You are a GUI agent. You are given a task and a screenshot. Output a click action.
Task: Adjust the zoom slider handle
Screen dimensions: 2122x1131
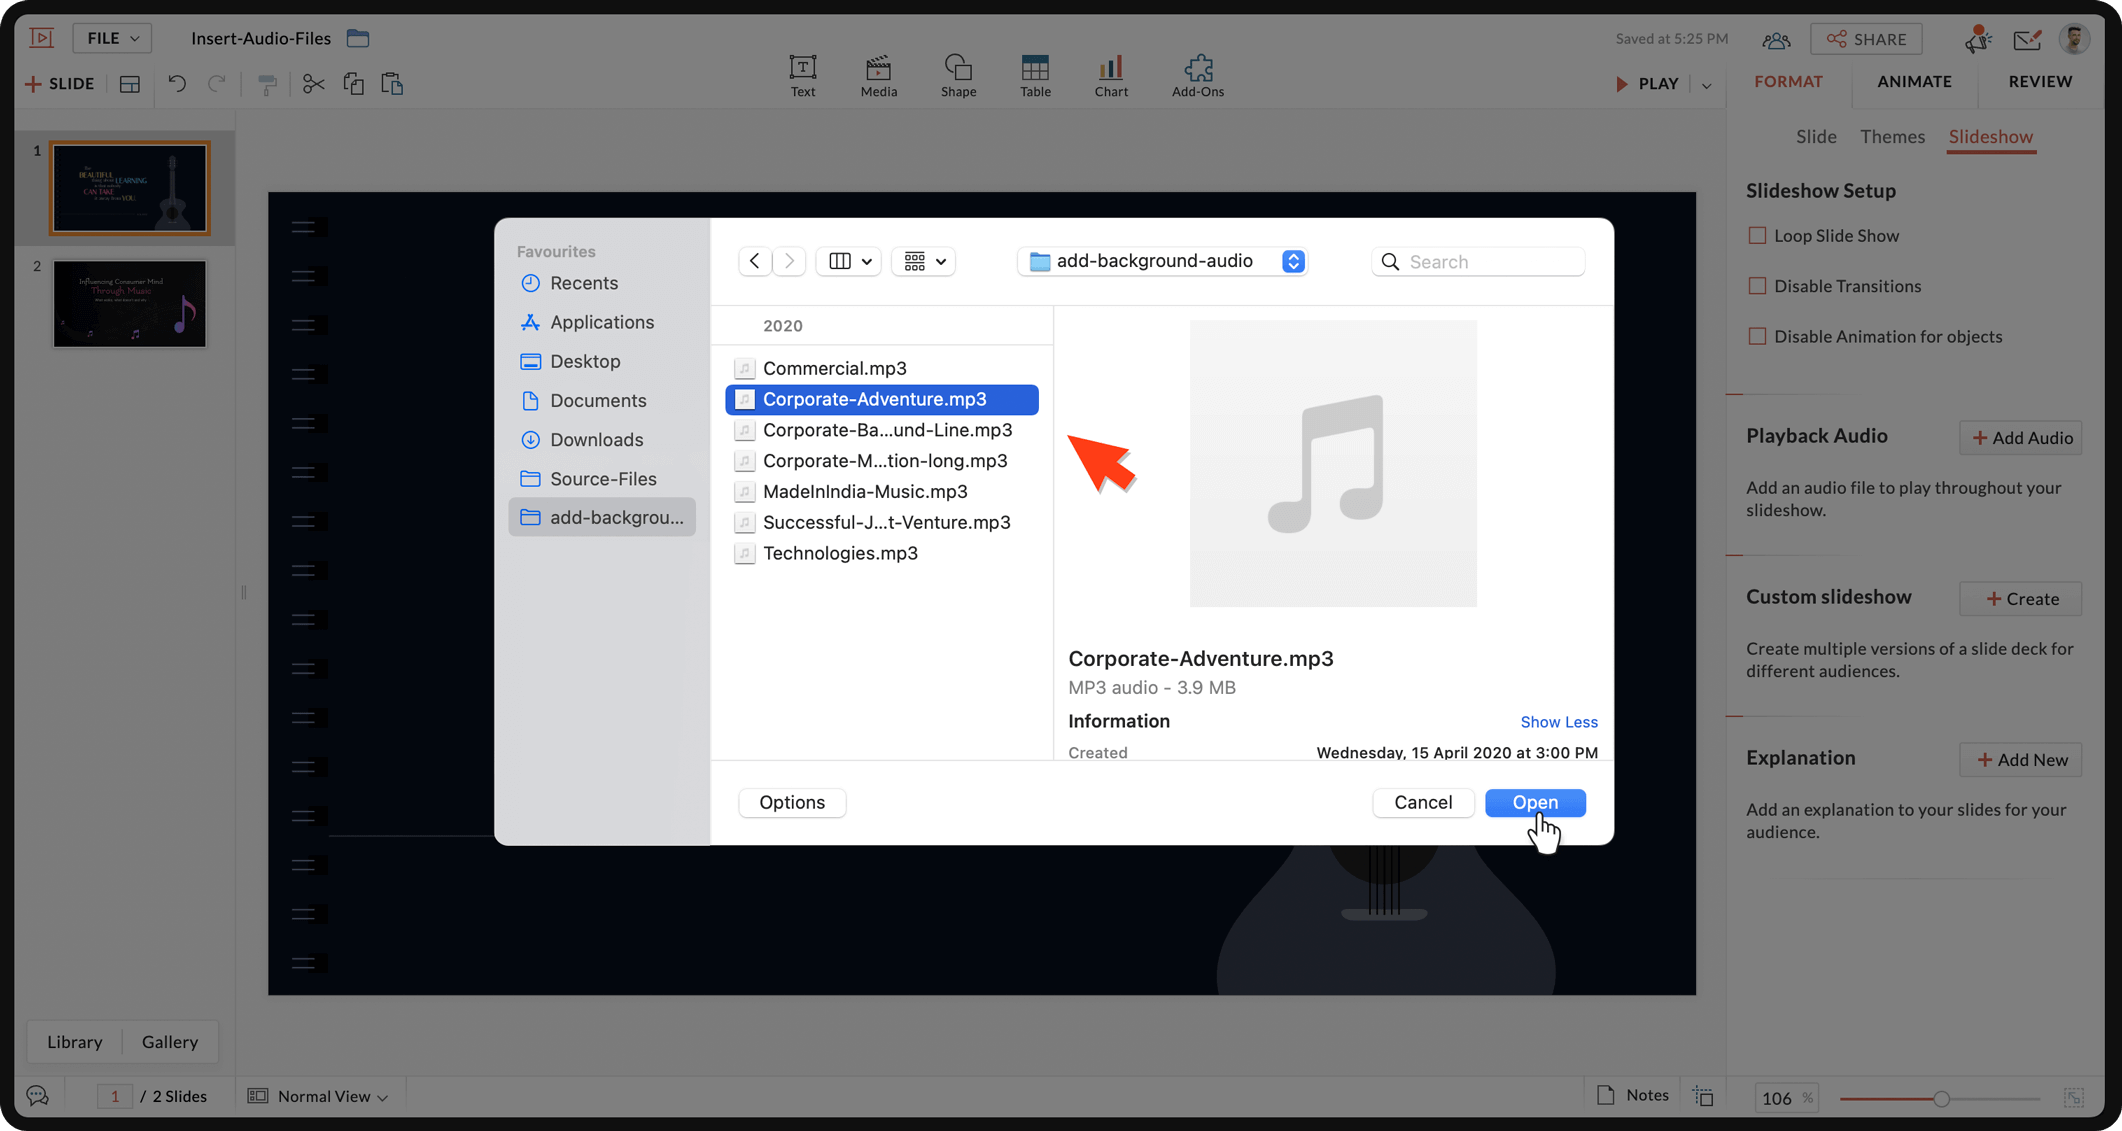point(1941,1098)
